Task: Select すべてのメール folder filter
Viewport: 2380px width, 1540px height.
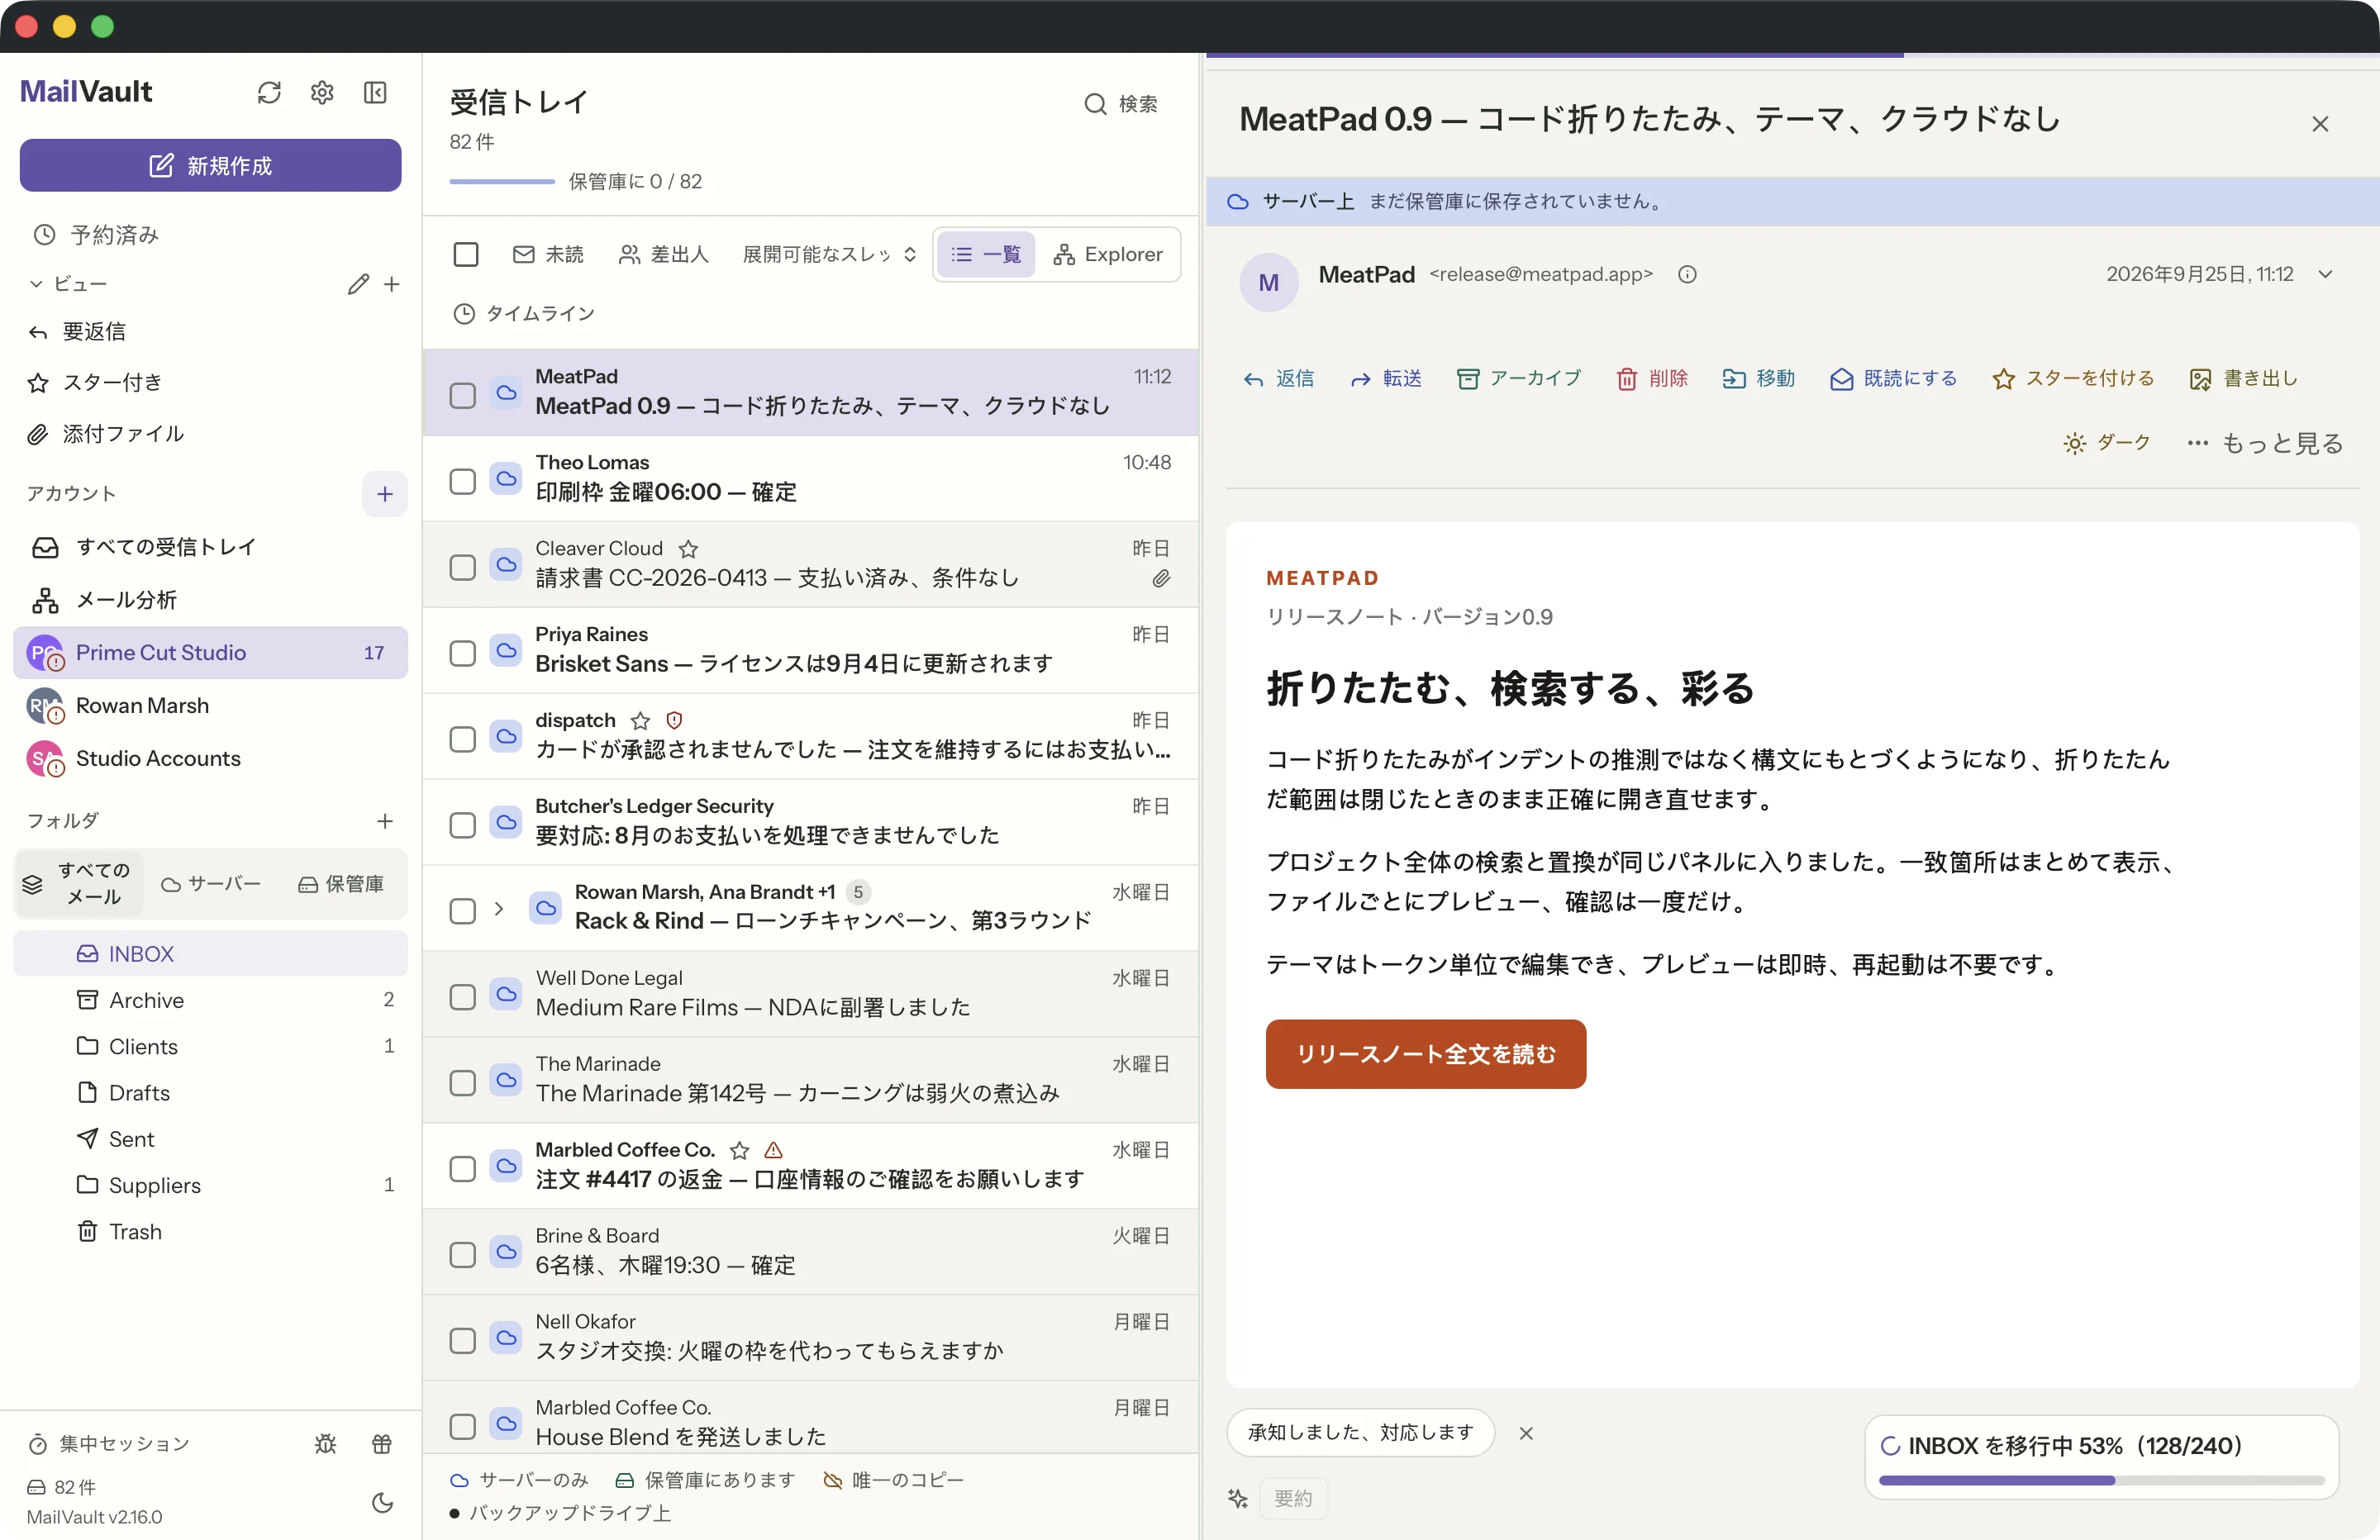Action: (79, 884)
